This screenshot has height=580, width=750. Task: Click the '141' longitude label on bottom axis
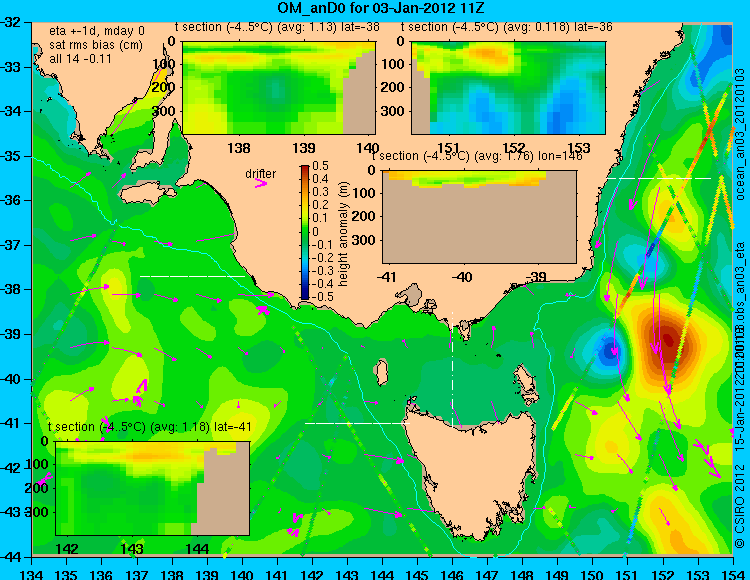pyautogui.click(x=277, y=574)
